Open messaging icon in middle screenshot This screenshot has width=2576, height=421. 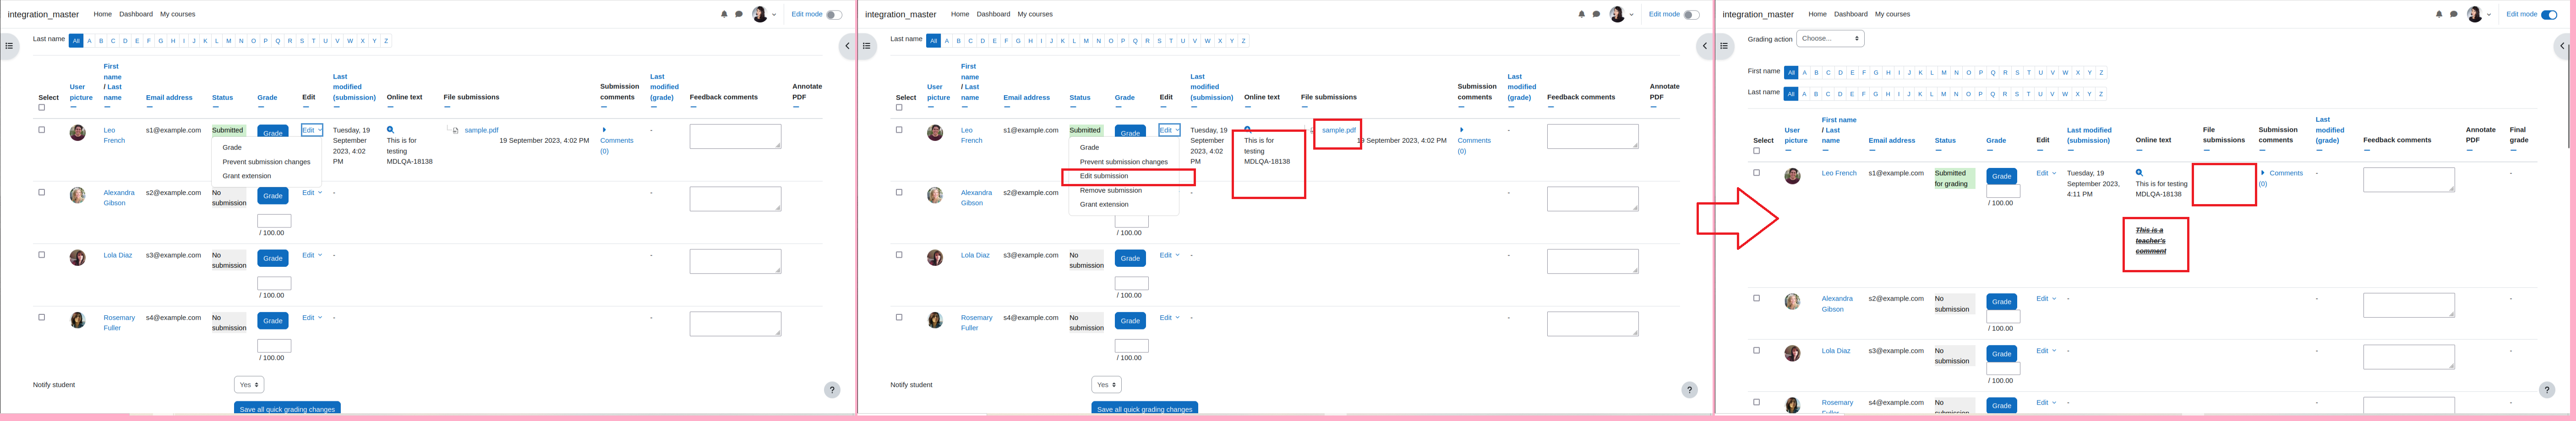click(x=1596, y=14)
